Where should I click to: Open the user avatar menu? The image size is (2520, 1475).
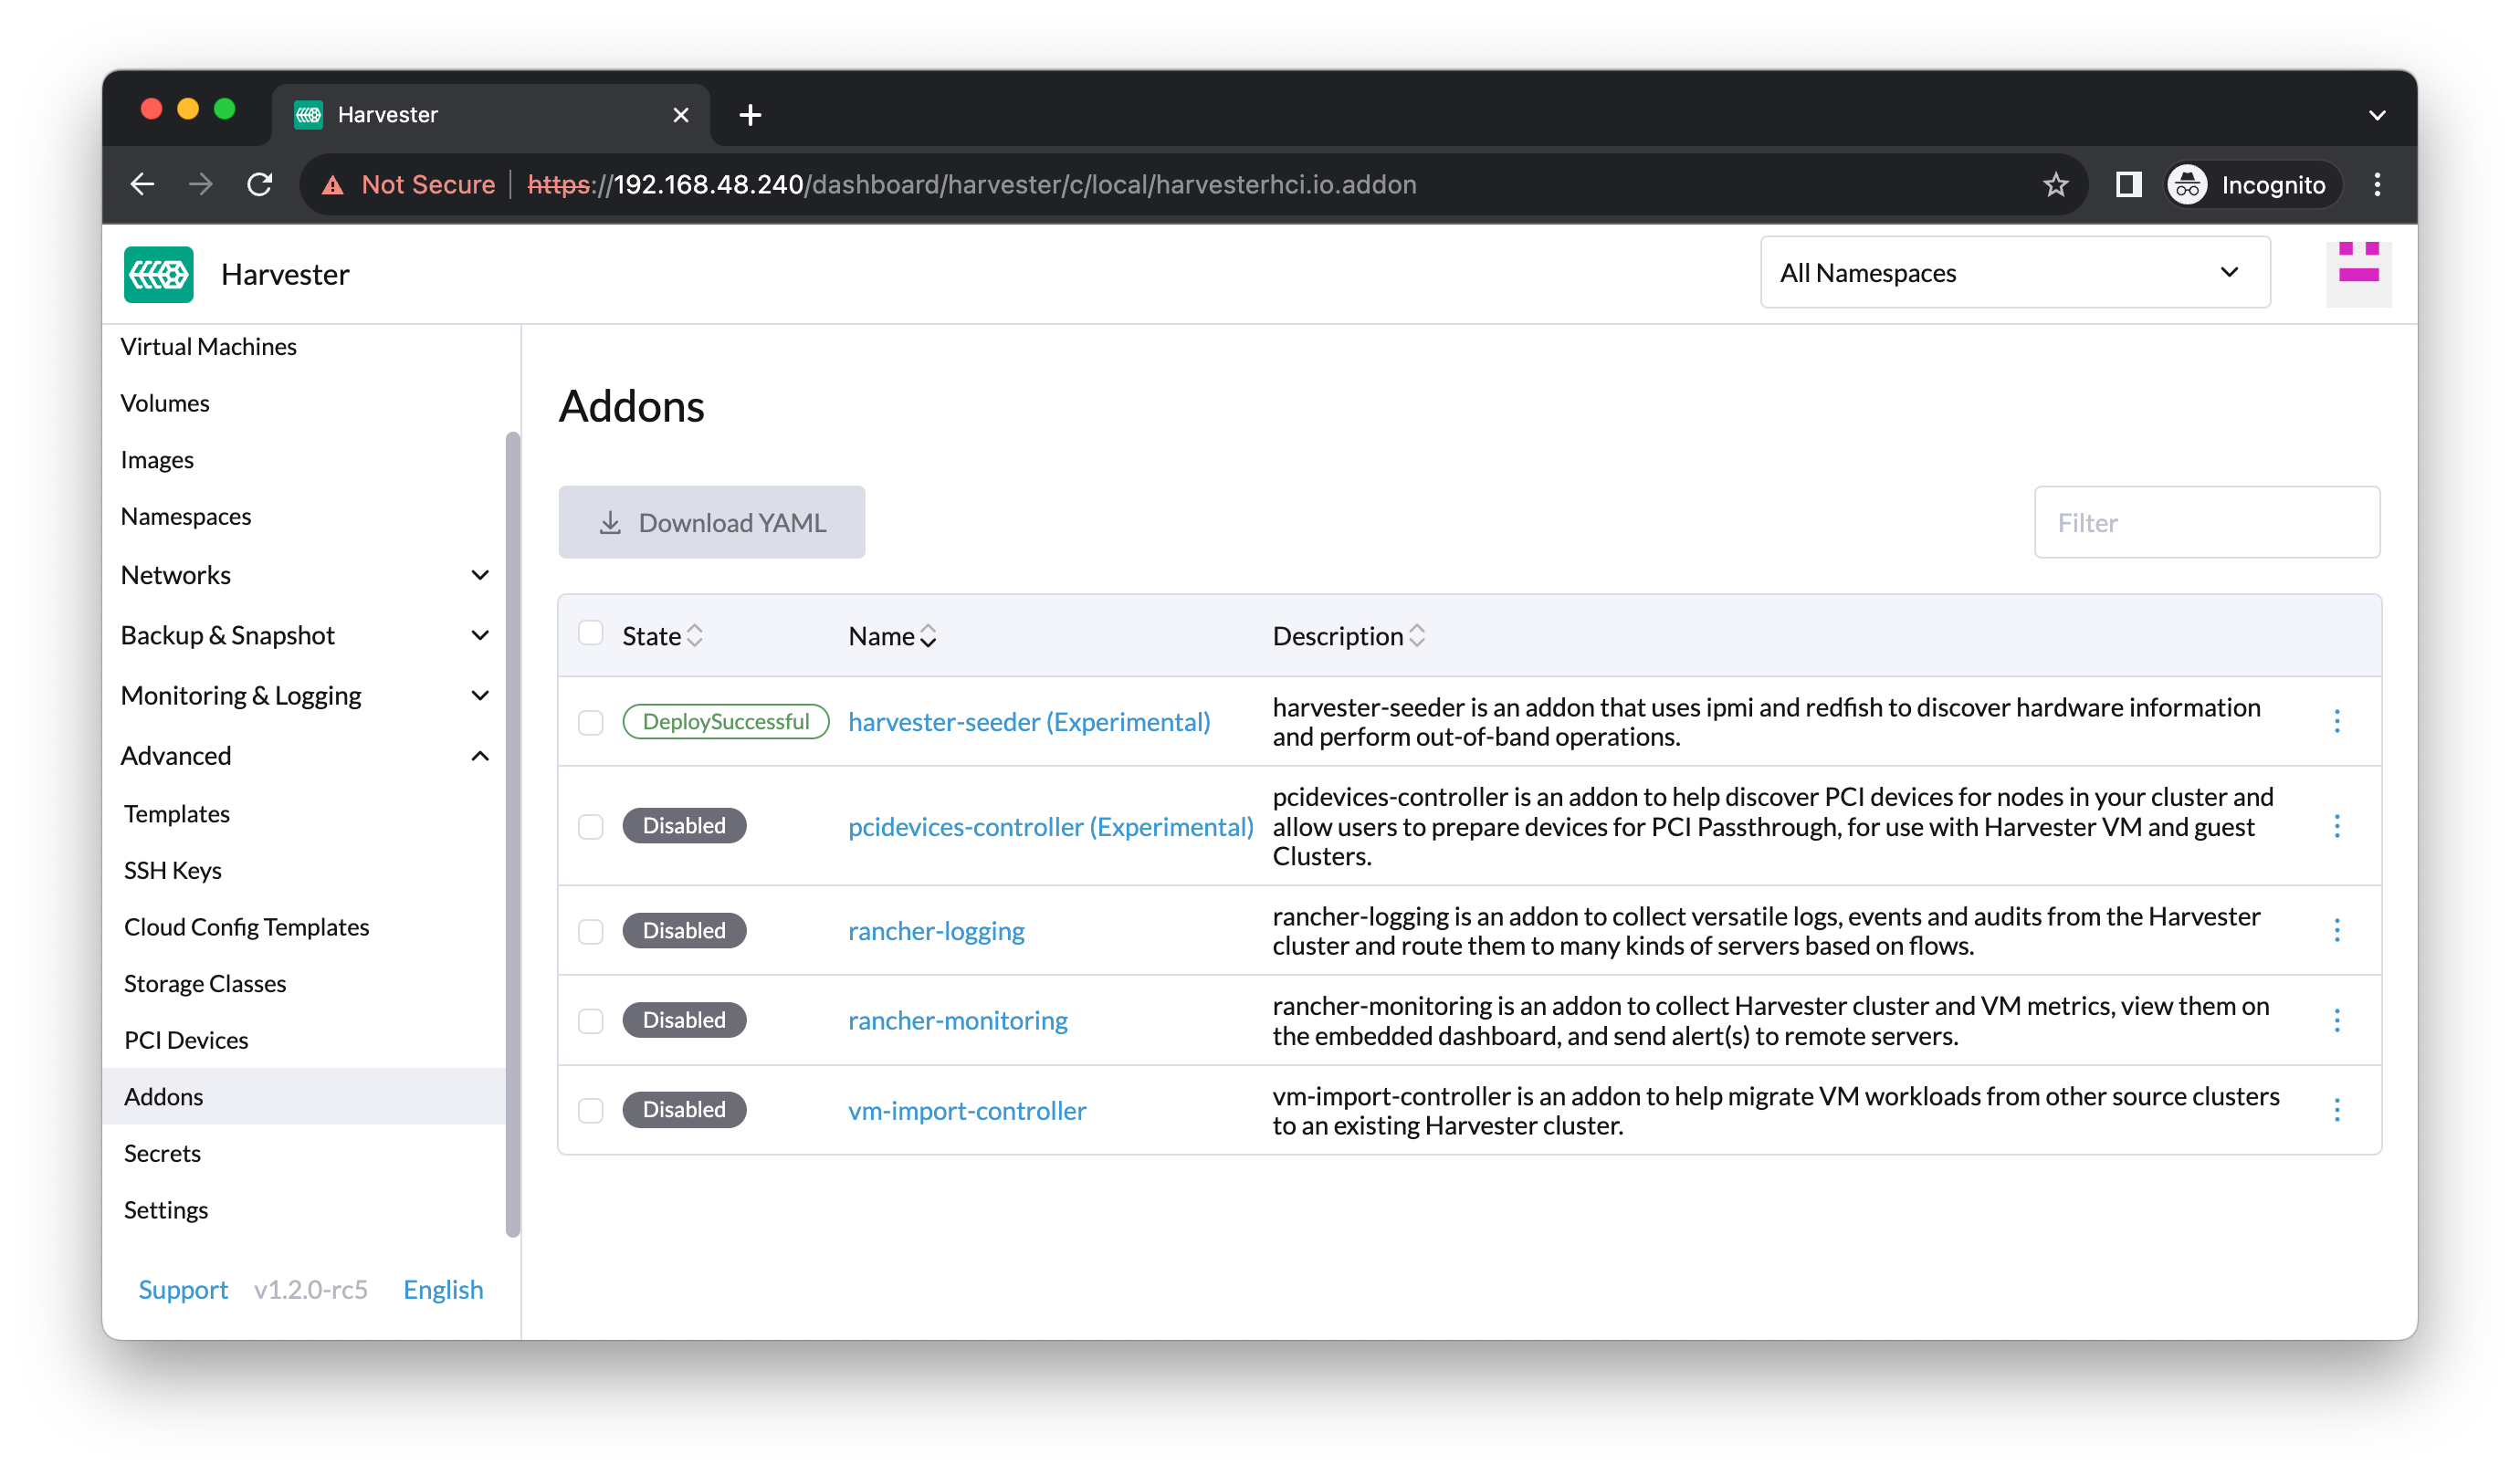2357,273
